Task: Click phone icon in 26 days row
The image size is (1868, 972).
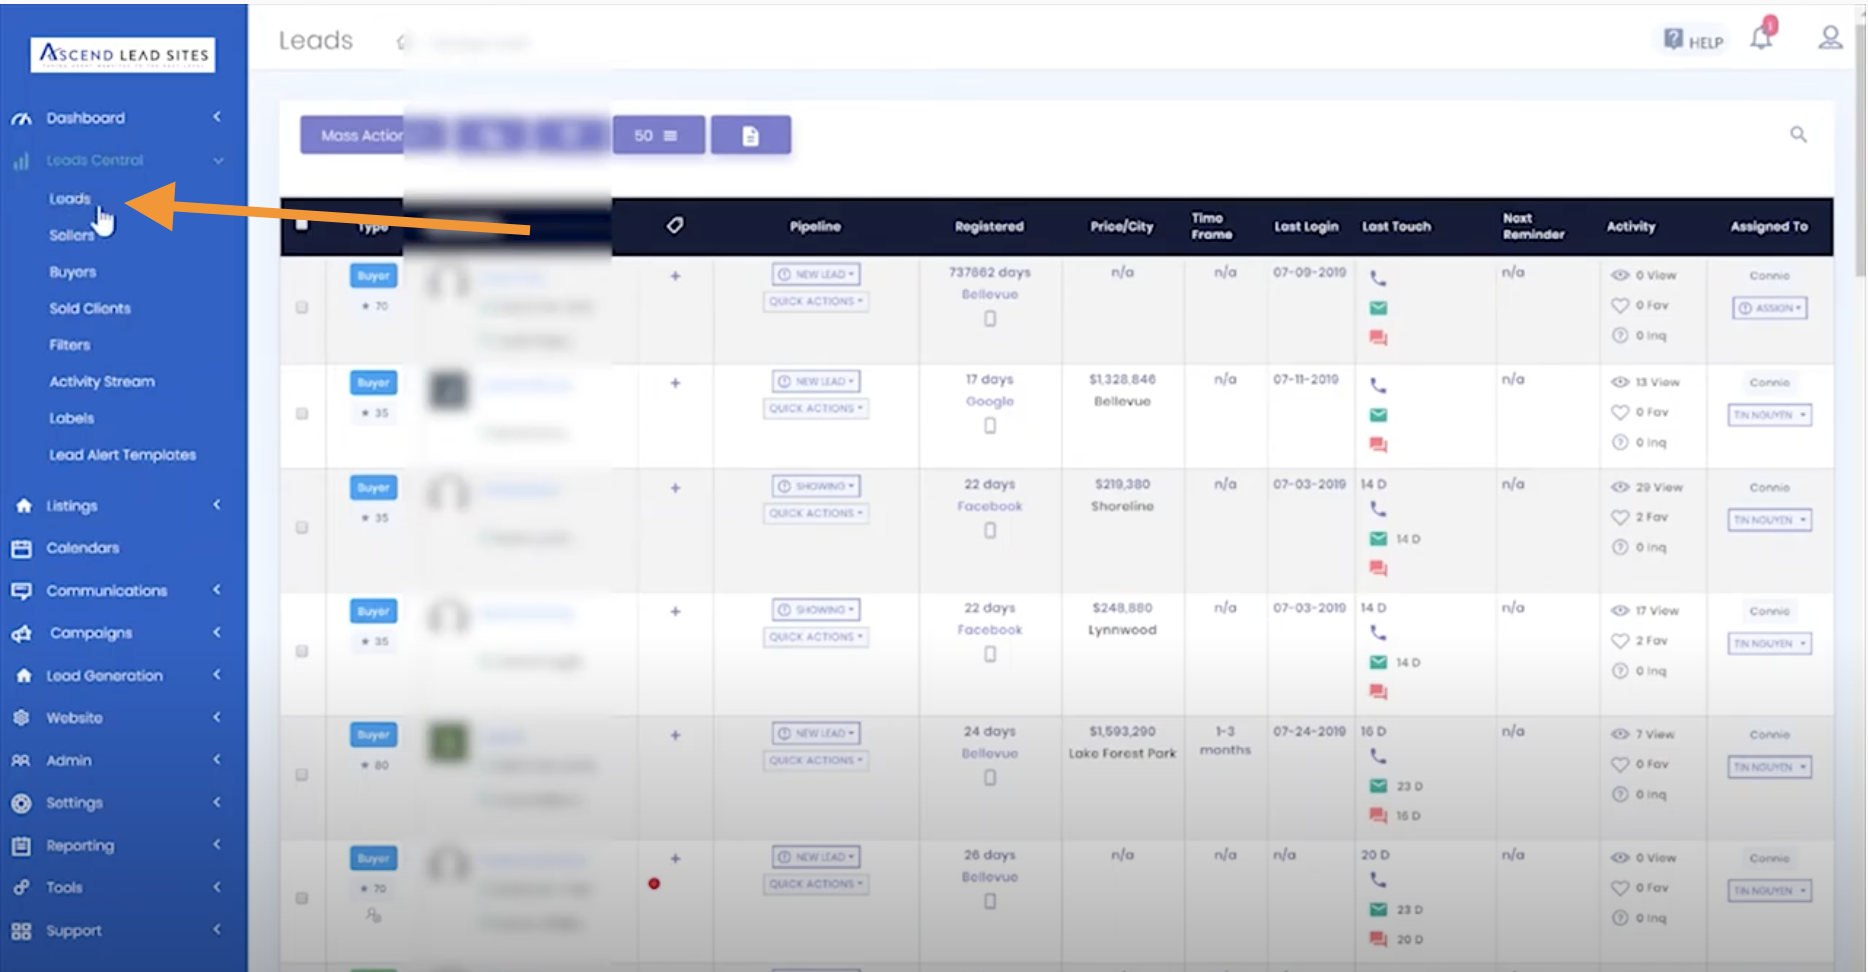Action: (x=1378, y=880)
